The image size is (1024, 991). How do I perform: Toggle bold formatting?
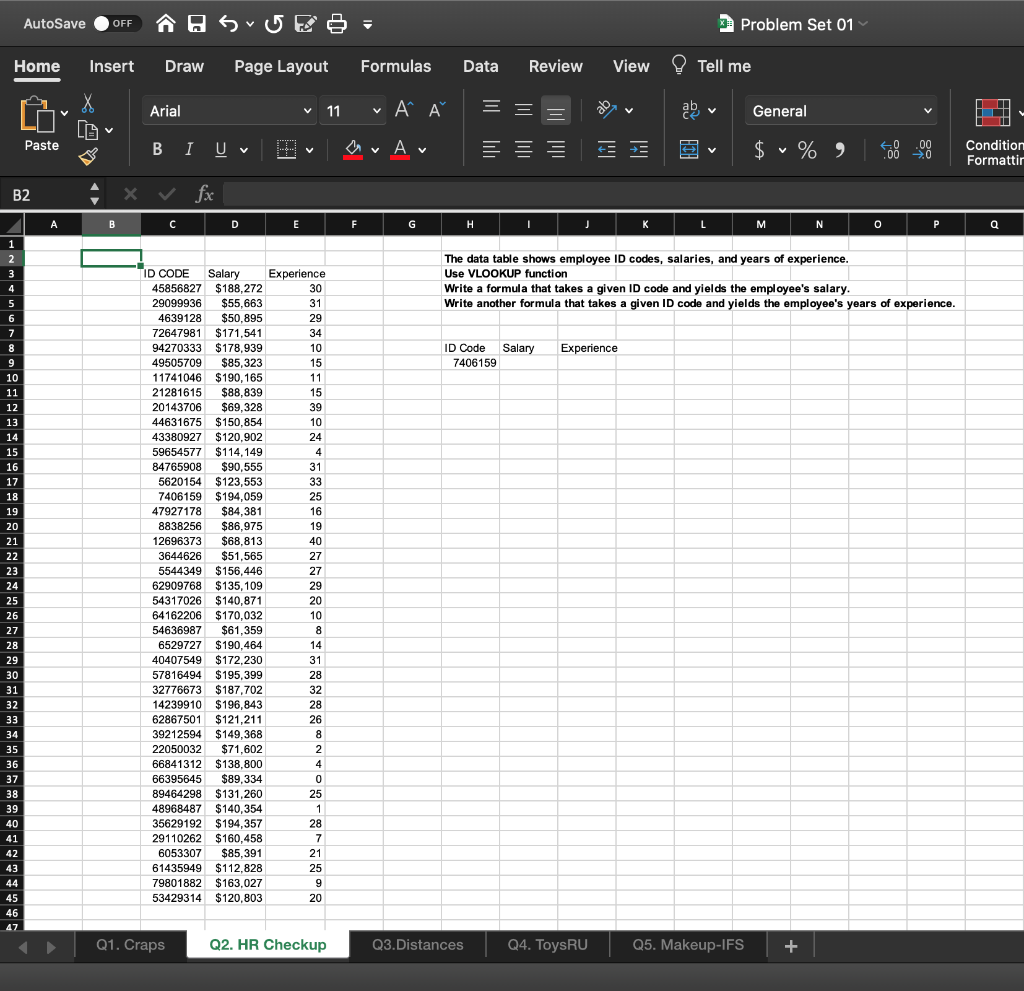[x=156, y=148]
